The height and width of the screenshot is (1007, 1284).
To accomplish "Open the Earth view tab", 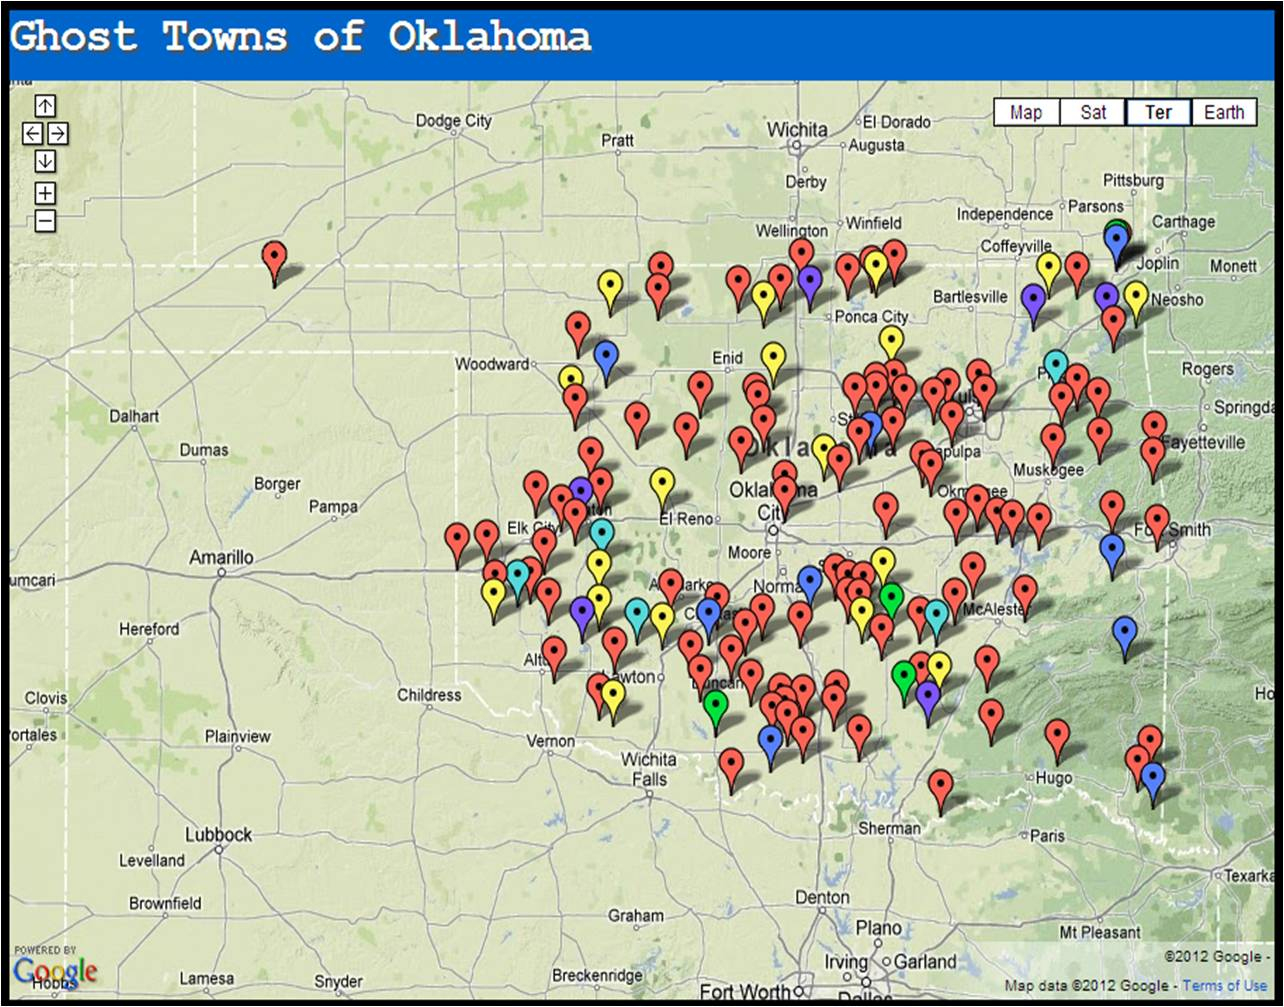I will point(1224,112).
